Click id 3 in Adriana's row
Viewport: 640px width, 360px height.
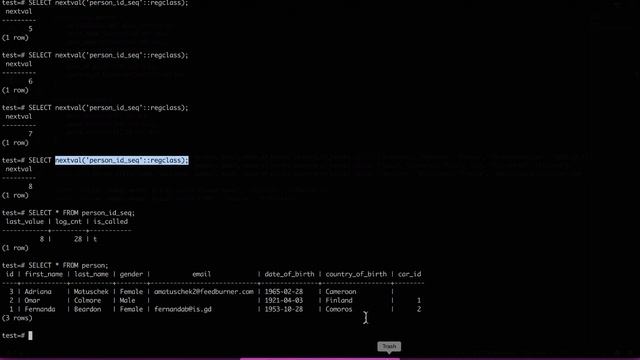pyautogui.click(x=11, y=291)
